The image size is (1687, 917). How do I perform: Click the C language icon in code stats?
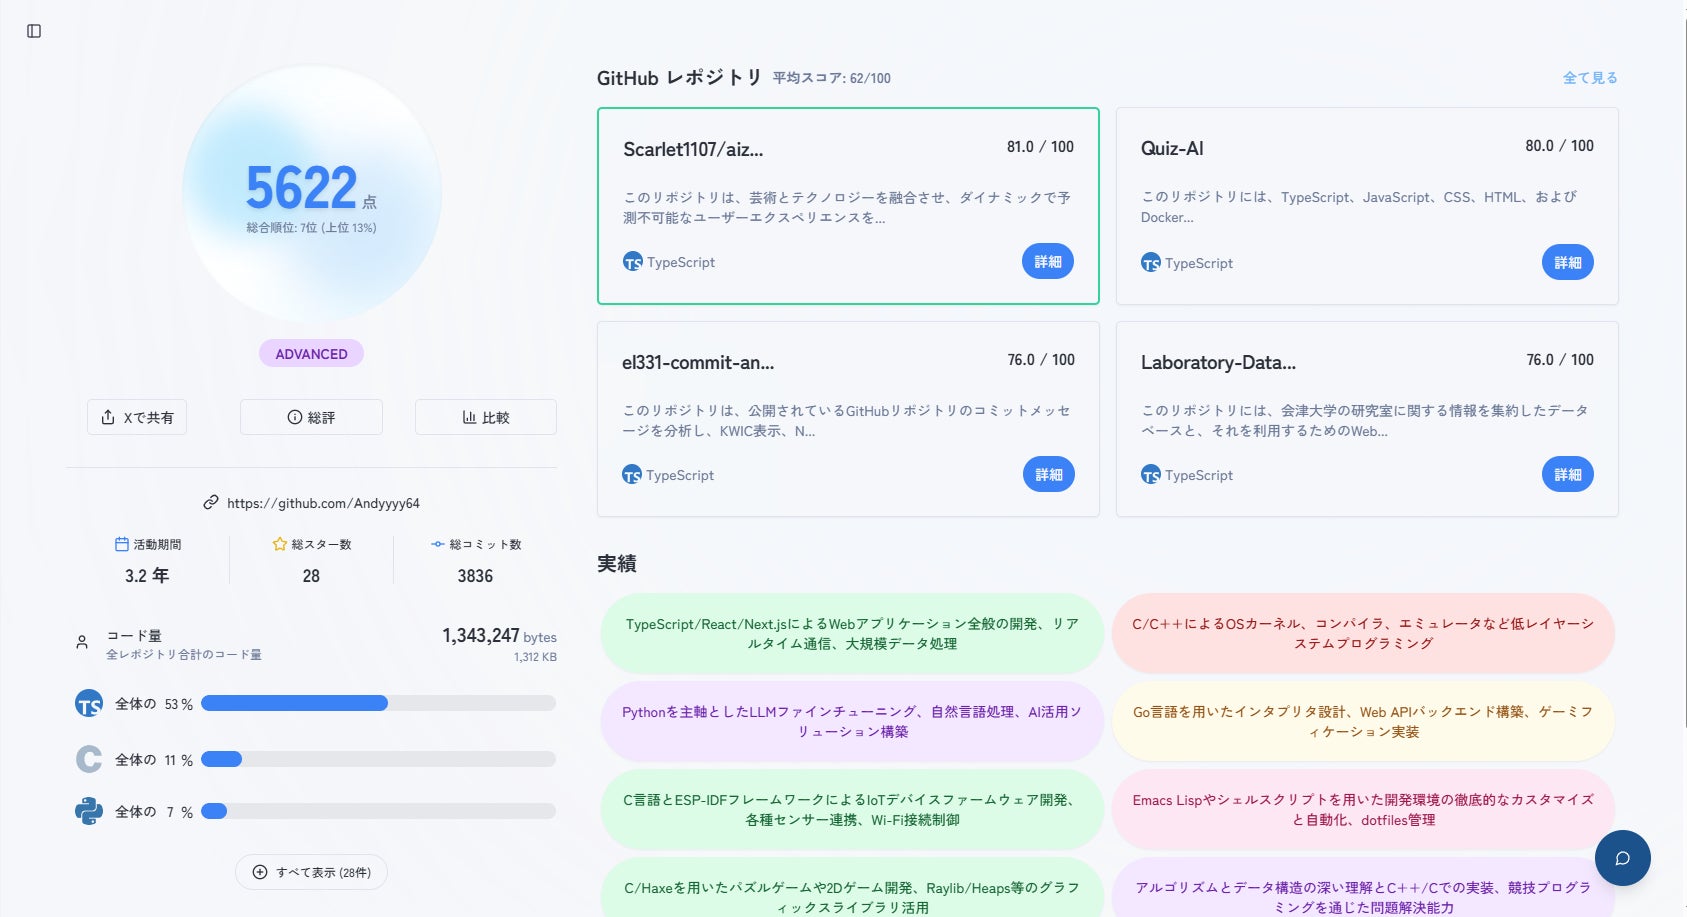(x=89, y=759)
